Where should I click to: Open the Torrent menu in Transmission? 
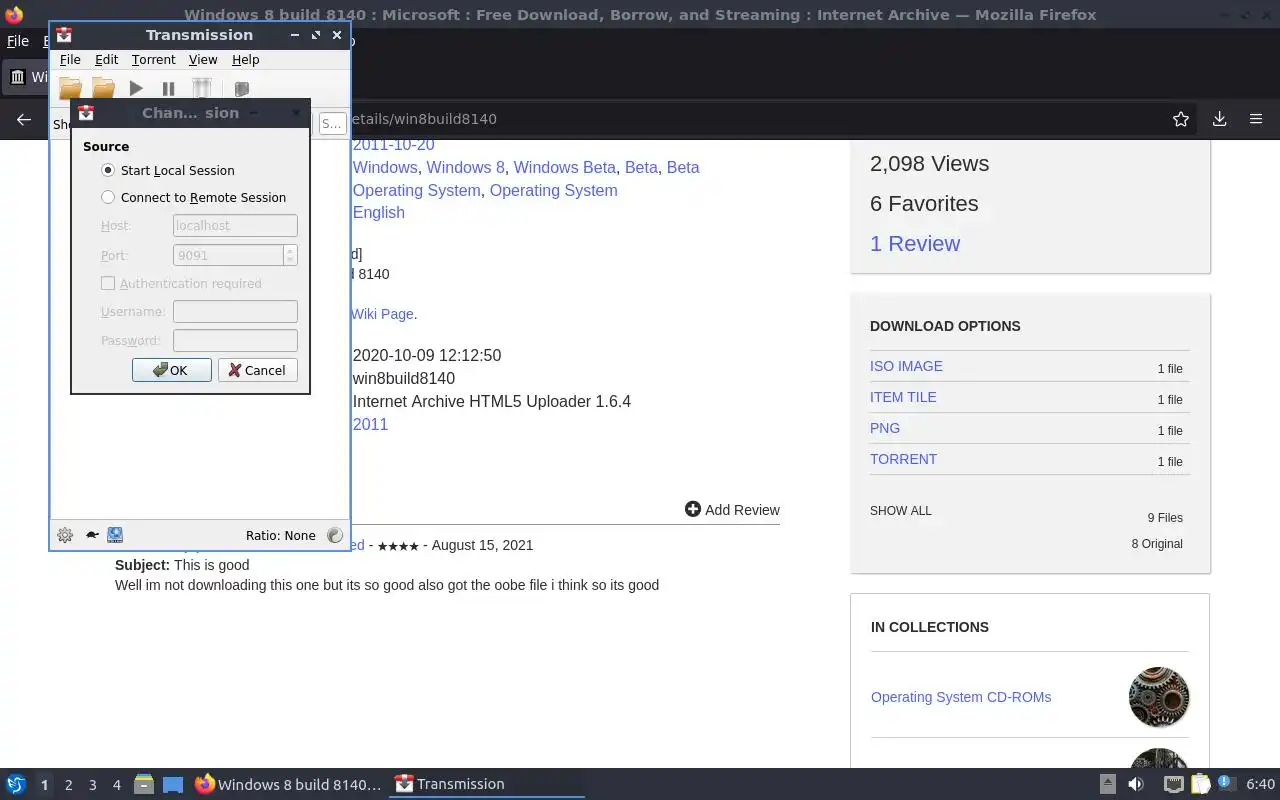[153, 60]
